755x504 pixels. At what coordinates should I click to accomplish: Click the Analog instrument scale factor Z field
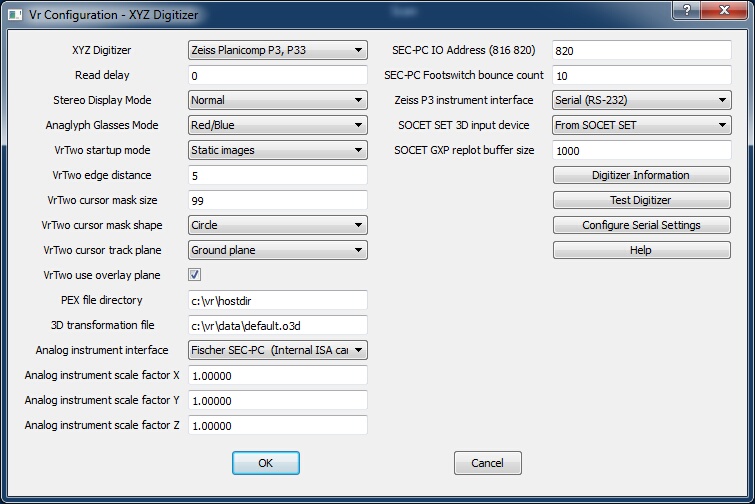pyautogui.click(x=277, y=426)
